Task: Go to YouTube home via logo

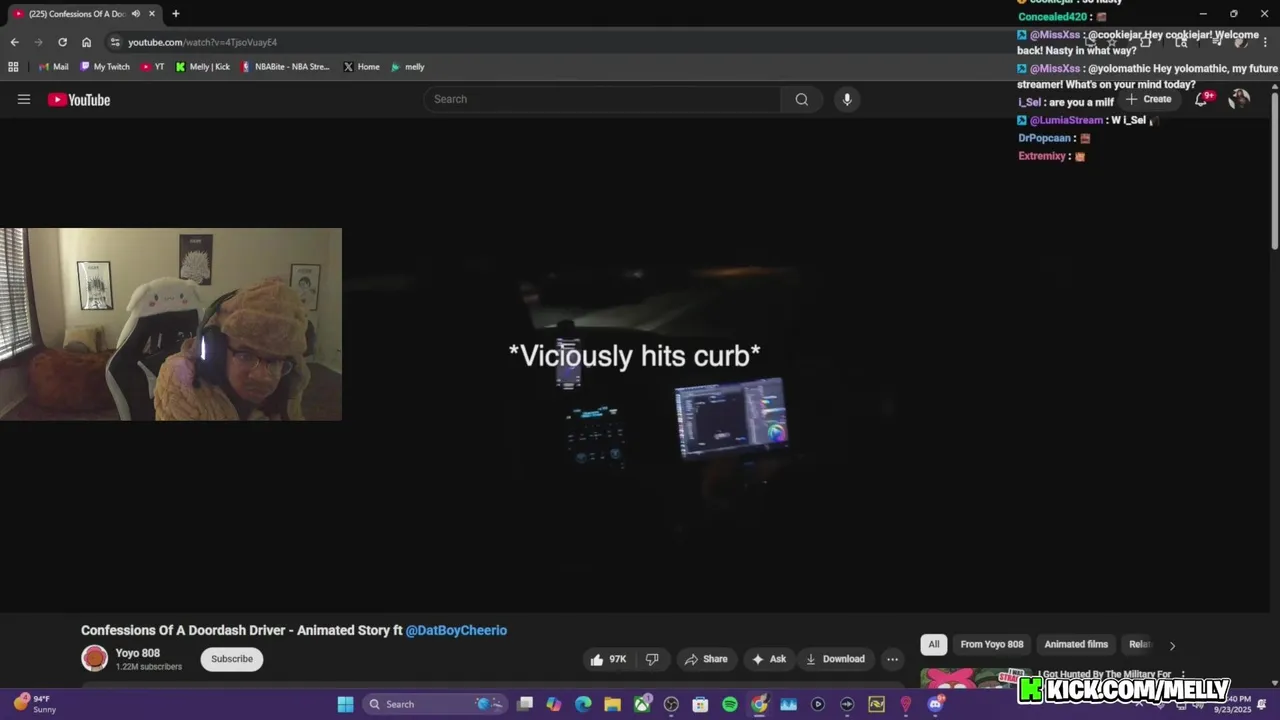Action: click(79, 99)
